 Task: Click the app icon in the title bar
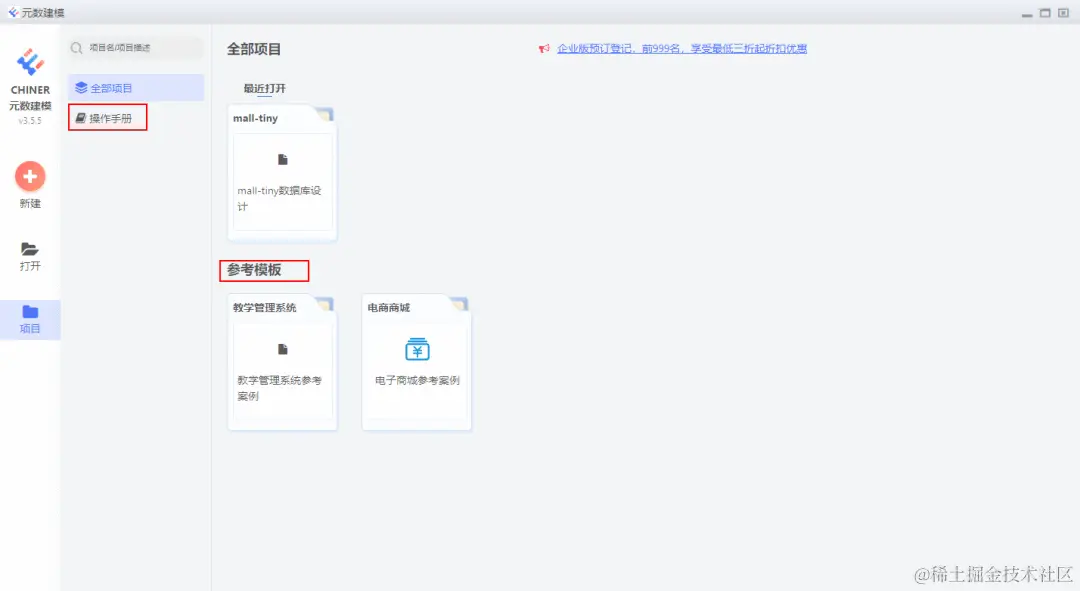[x=12, y=12]
